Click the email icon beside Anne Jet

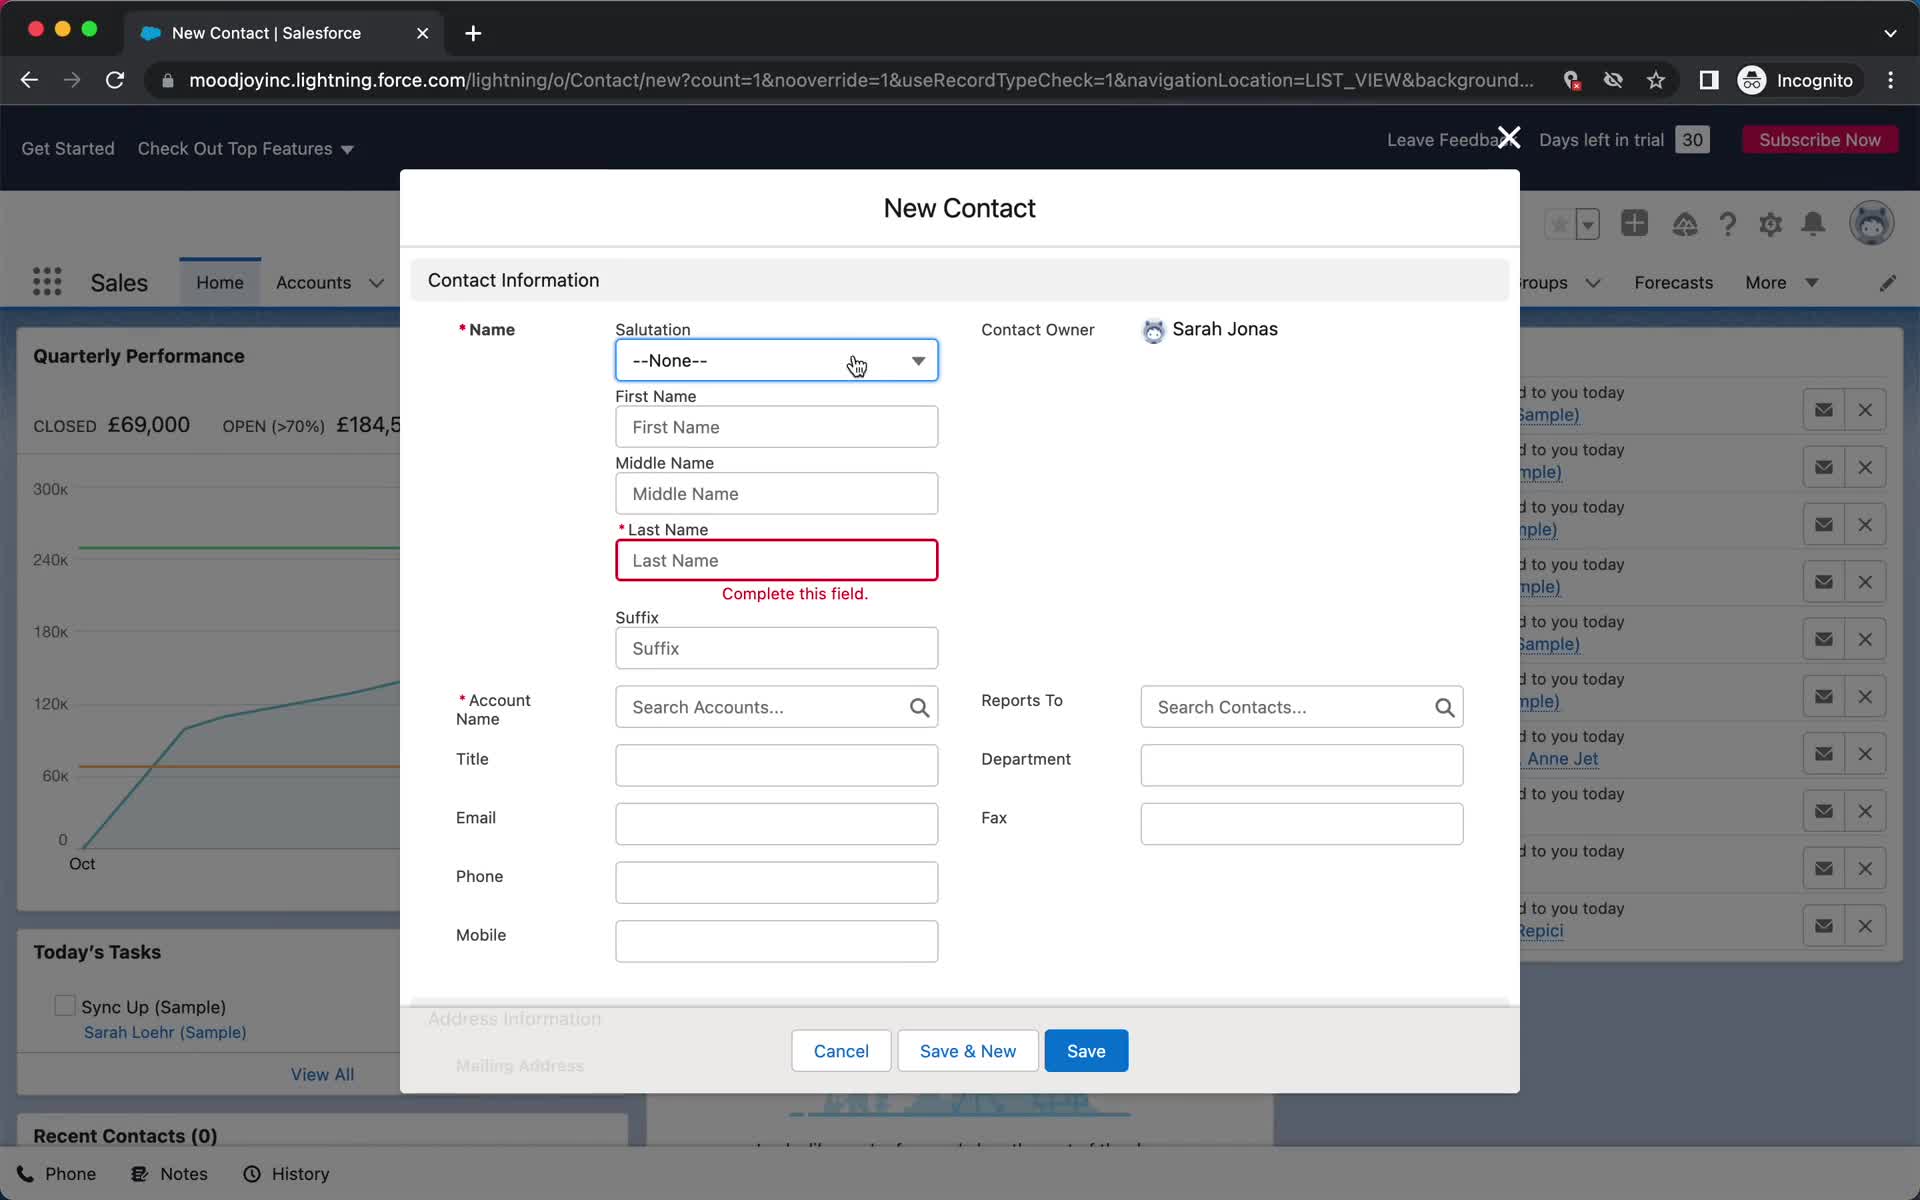coord(1824,754)
